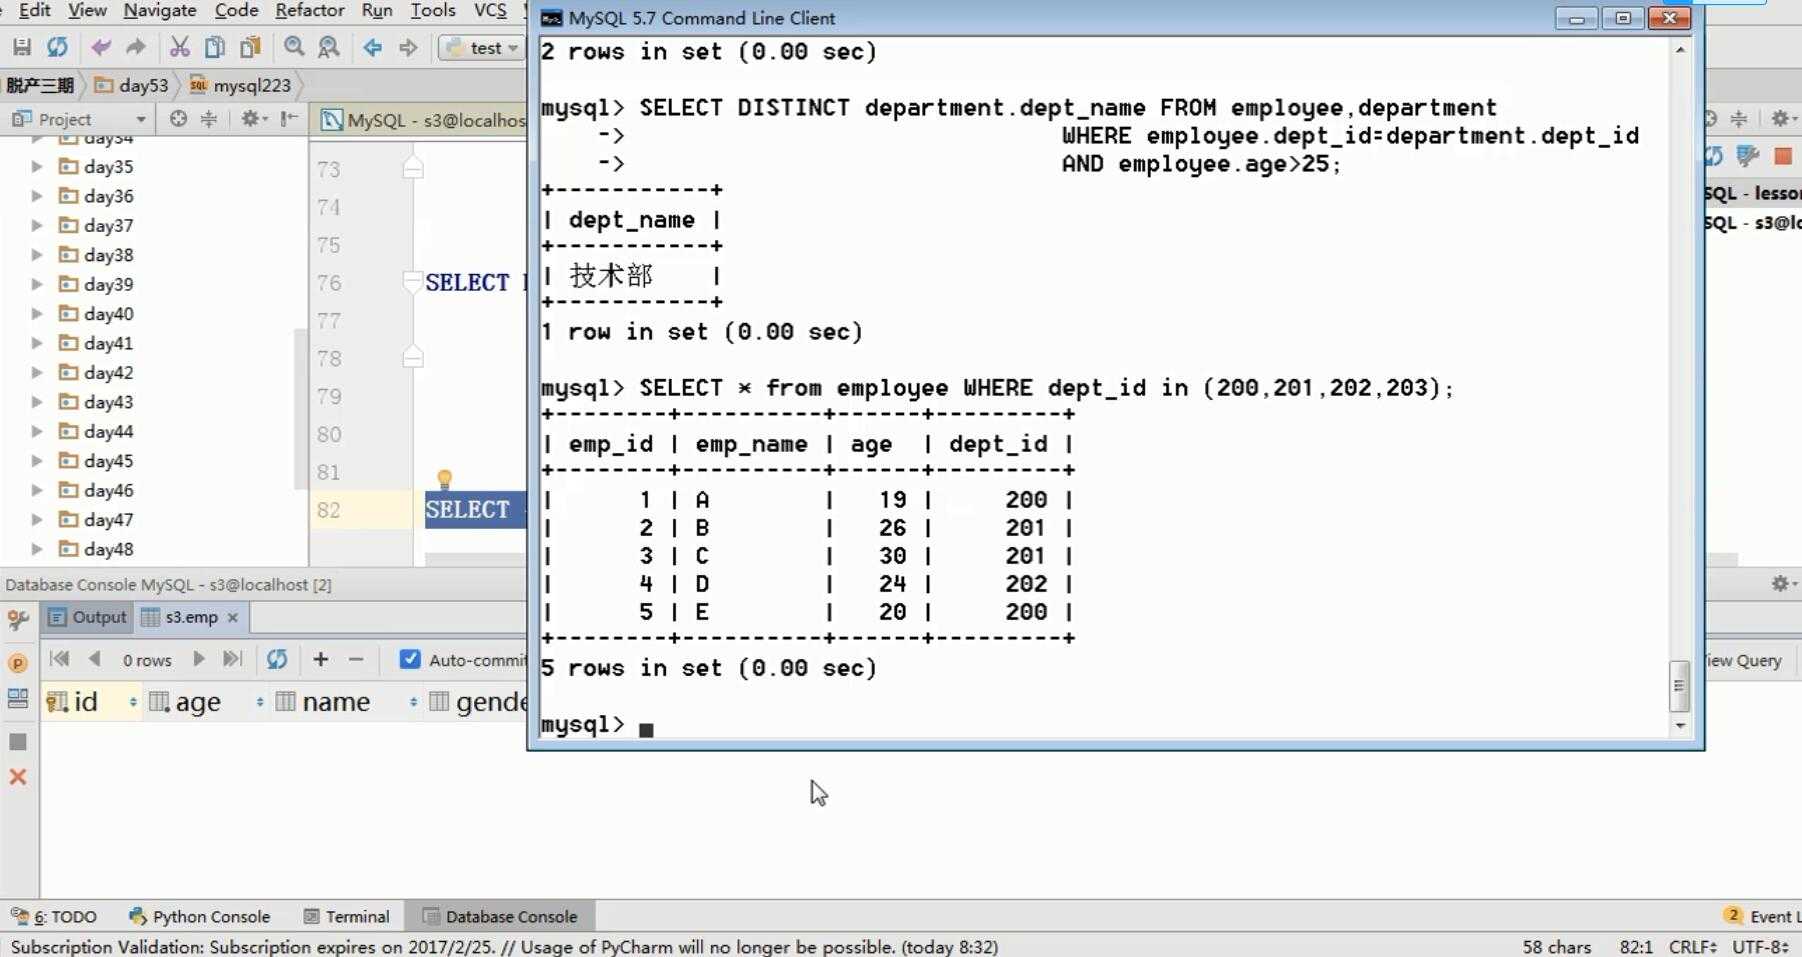1802x957 pixels.
Task: Sort by the name column header
Action: [x=346, y=702]
